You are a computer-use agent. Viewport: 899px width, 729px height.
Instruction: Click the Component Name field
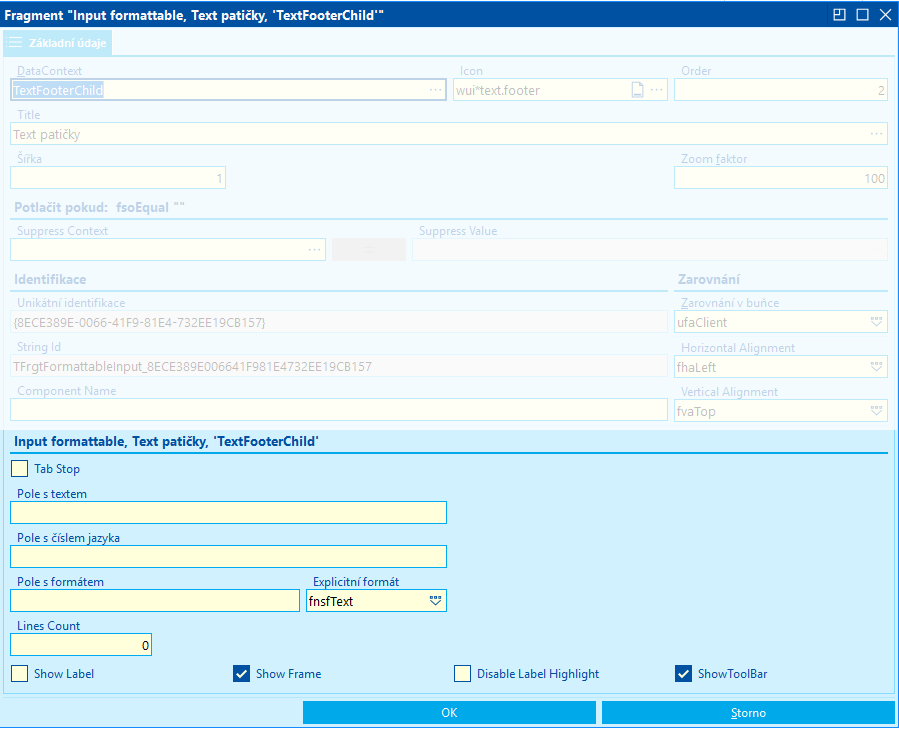tap(339, 410)
